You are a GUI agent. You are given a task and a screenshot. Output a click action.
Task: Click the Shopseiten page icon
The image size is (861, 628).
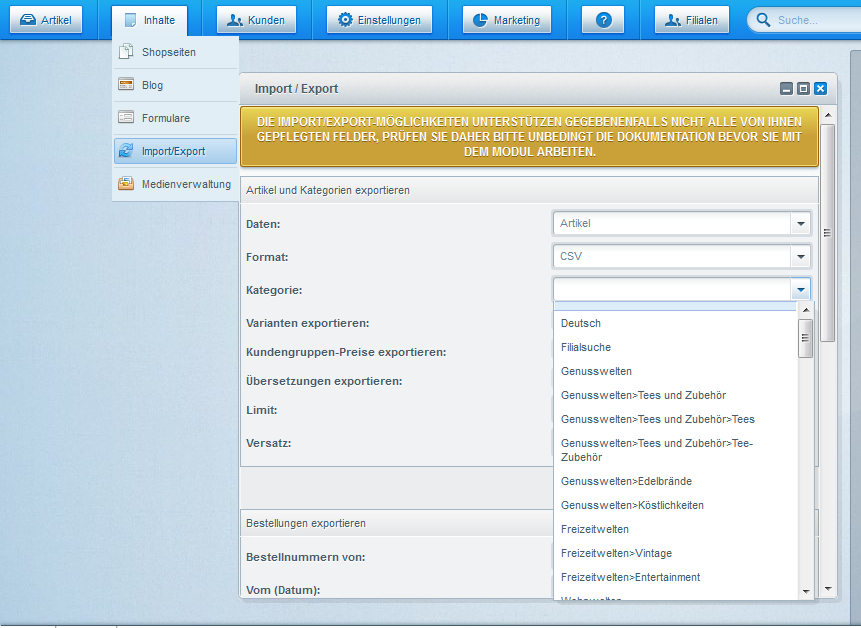coord(125,52)
